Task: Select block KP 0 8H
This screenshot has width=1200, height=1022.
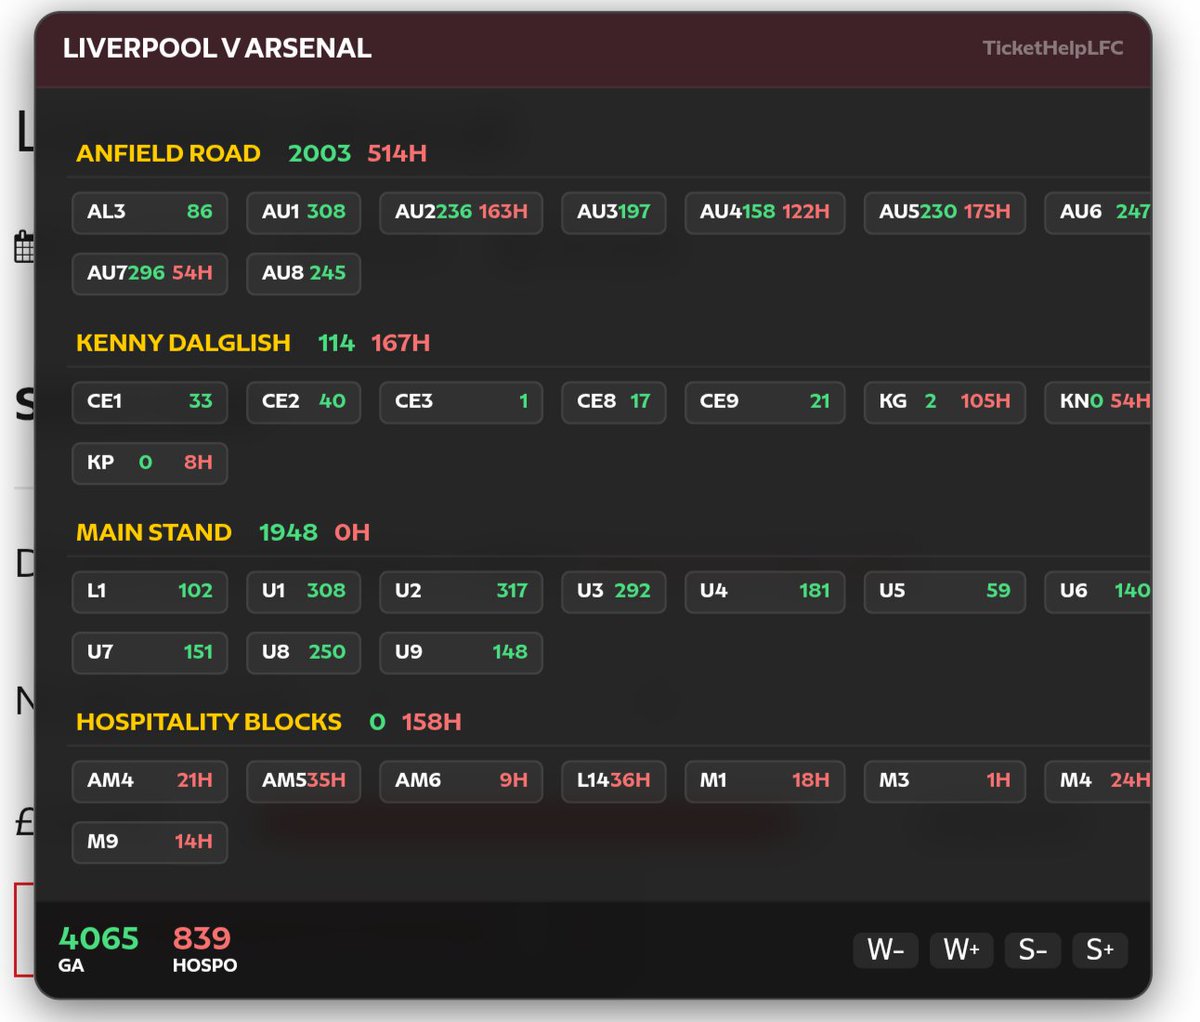Action: click(x=150, y=463)
